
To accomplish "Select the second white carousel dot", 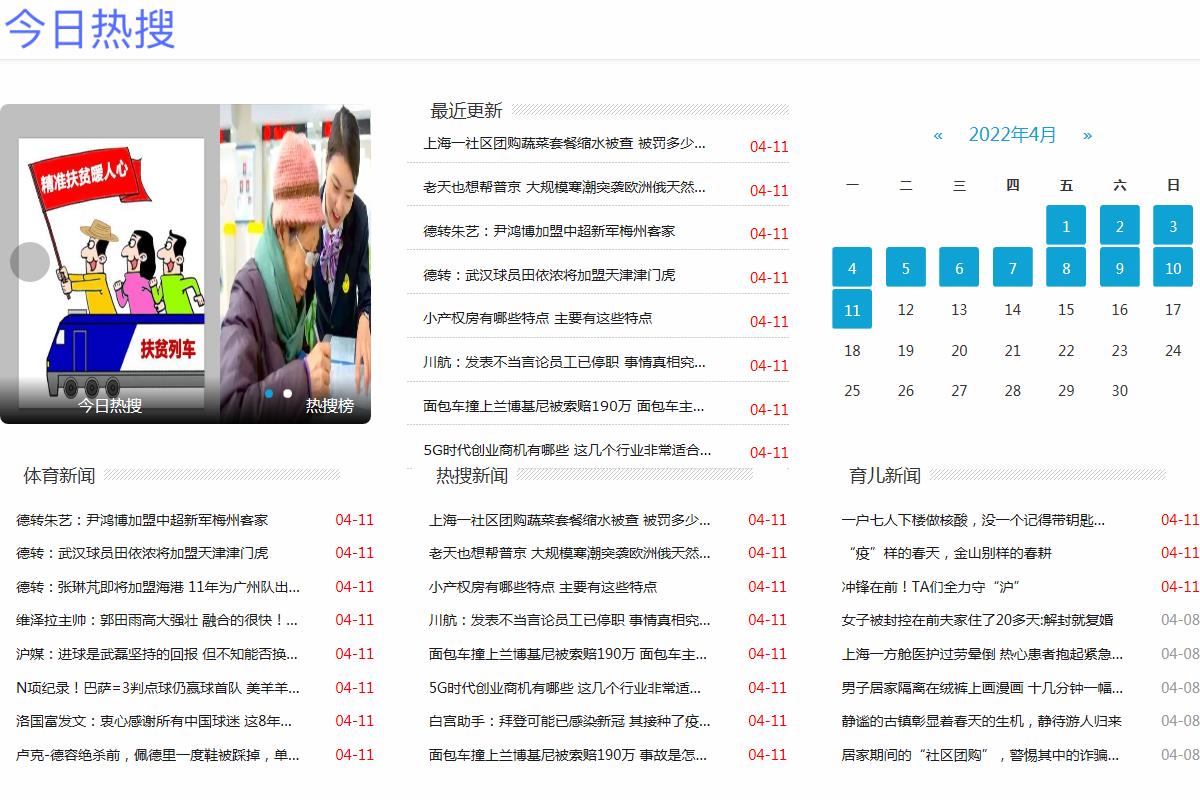I will point(288,393).
